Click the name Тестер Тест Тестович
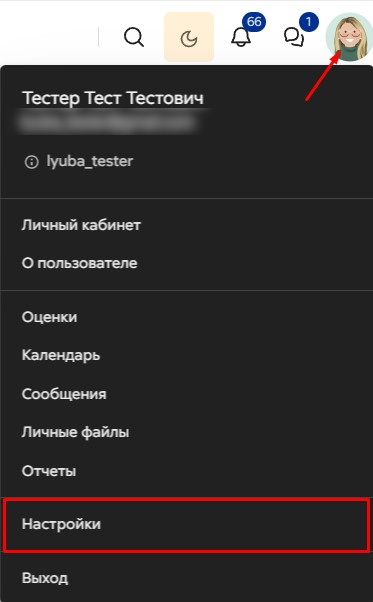Screen dimensions: 373x602 [x=113, y=98]
